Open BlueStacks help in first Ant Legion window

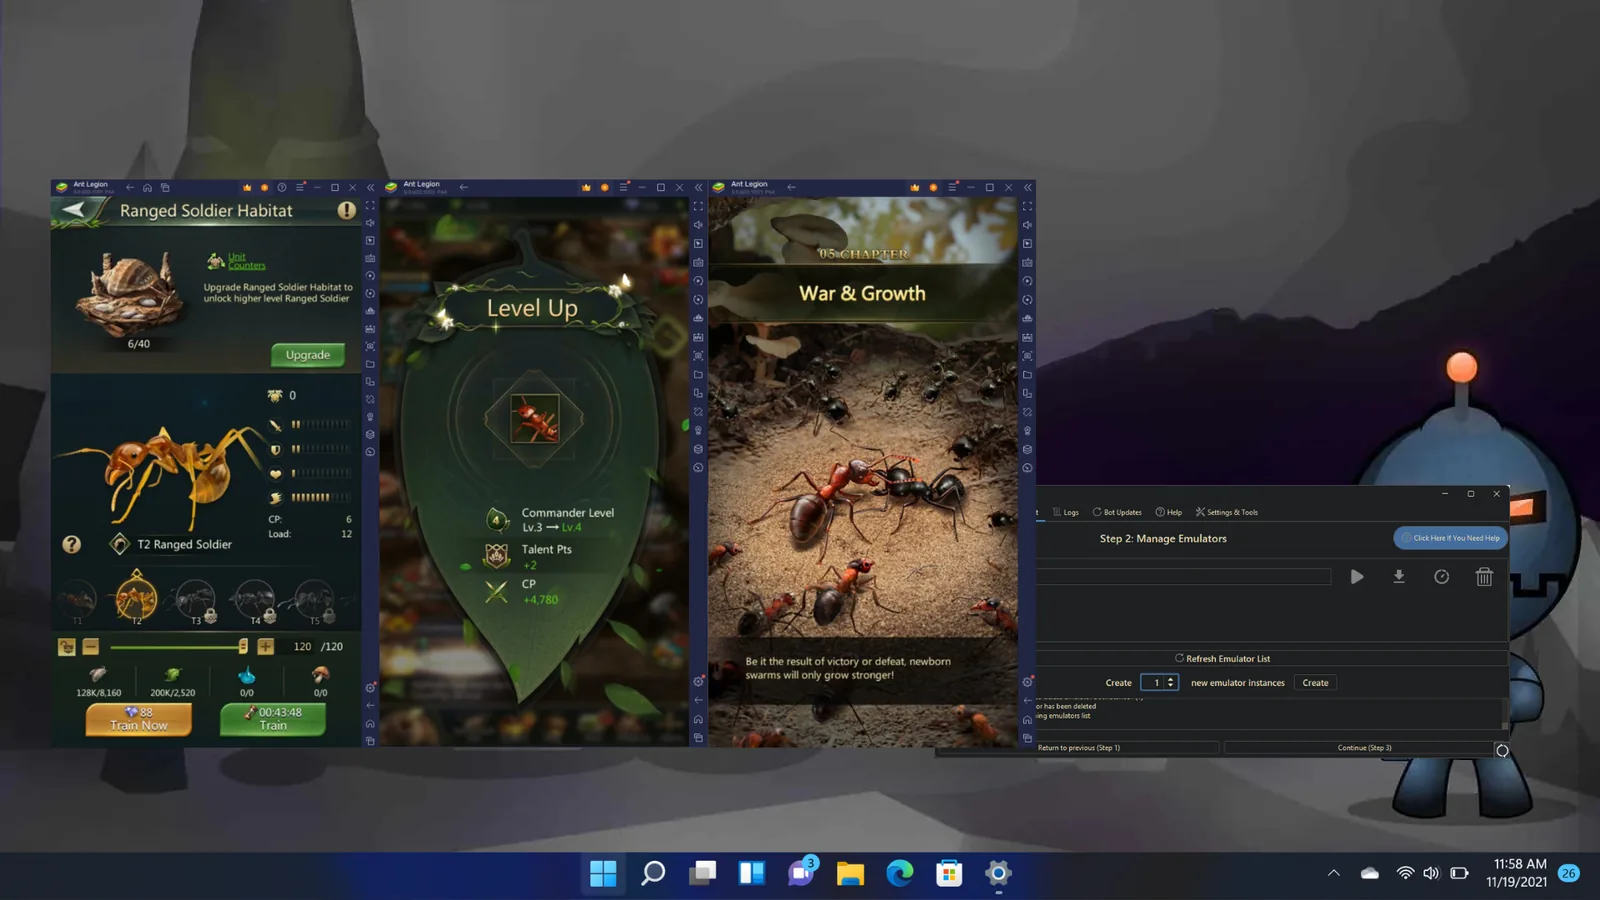pyautogui.click(x=282, y=188)
